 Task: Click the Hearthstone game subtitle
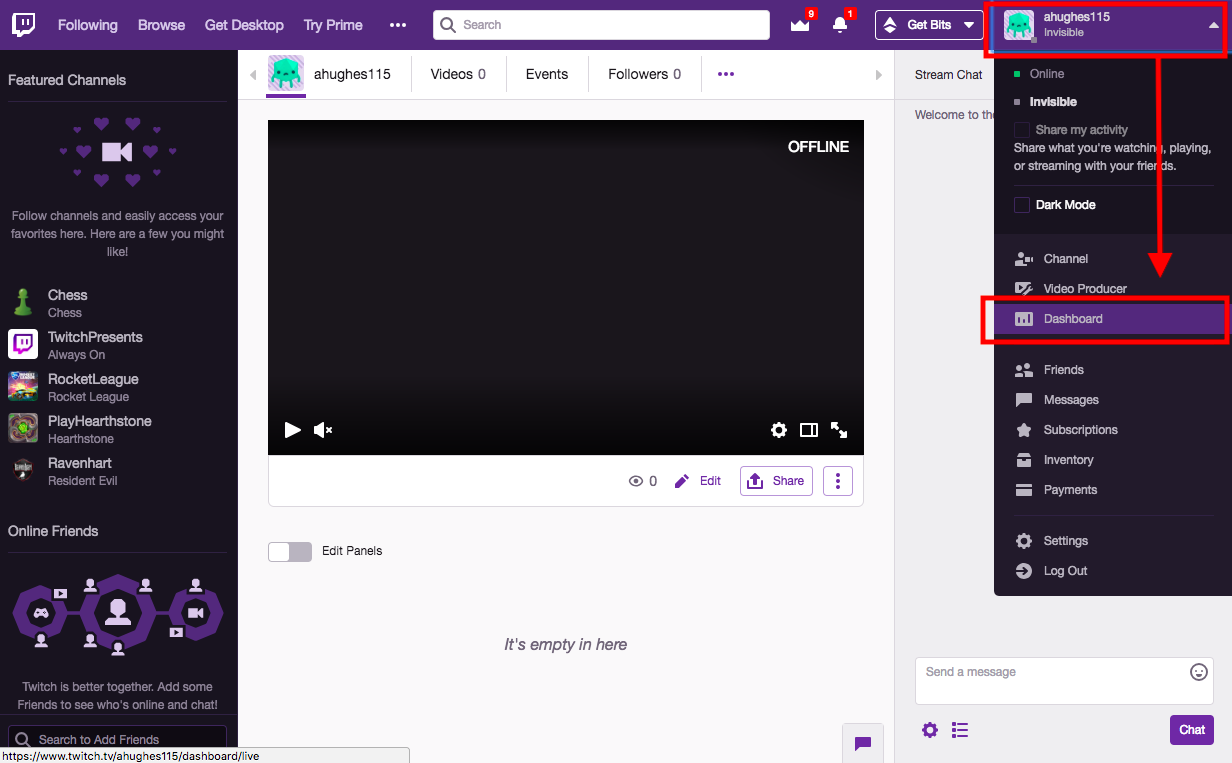click(x=81, y=439)
